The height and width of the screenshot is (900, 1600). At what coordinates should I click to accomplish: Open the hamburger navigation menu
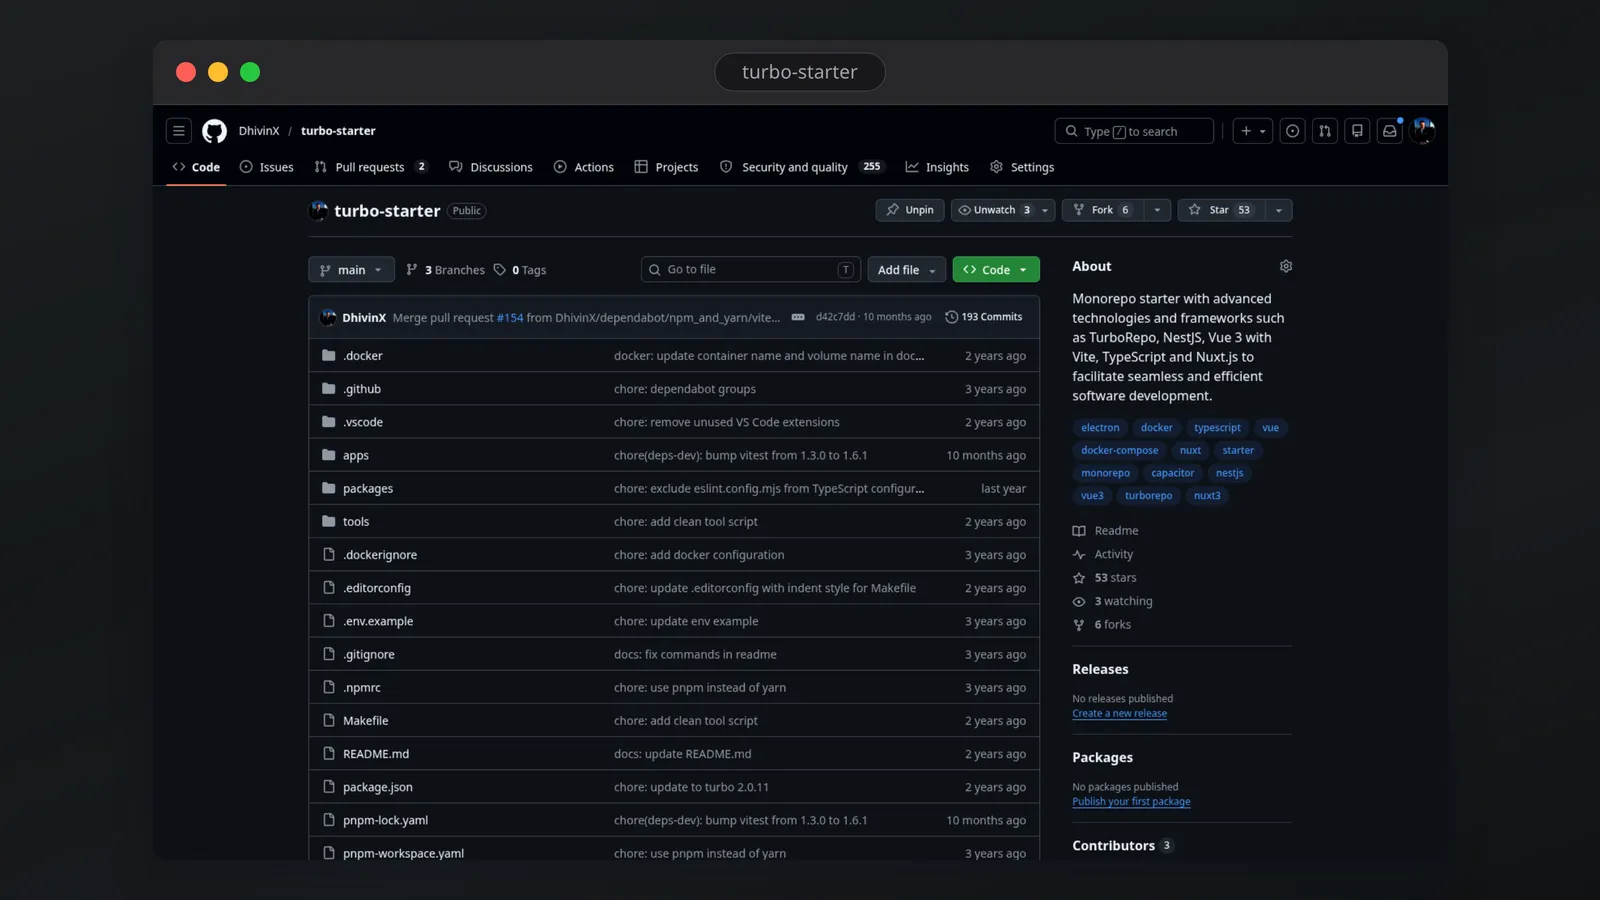179,131
